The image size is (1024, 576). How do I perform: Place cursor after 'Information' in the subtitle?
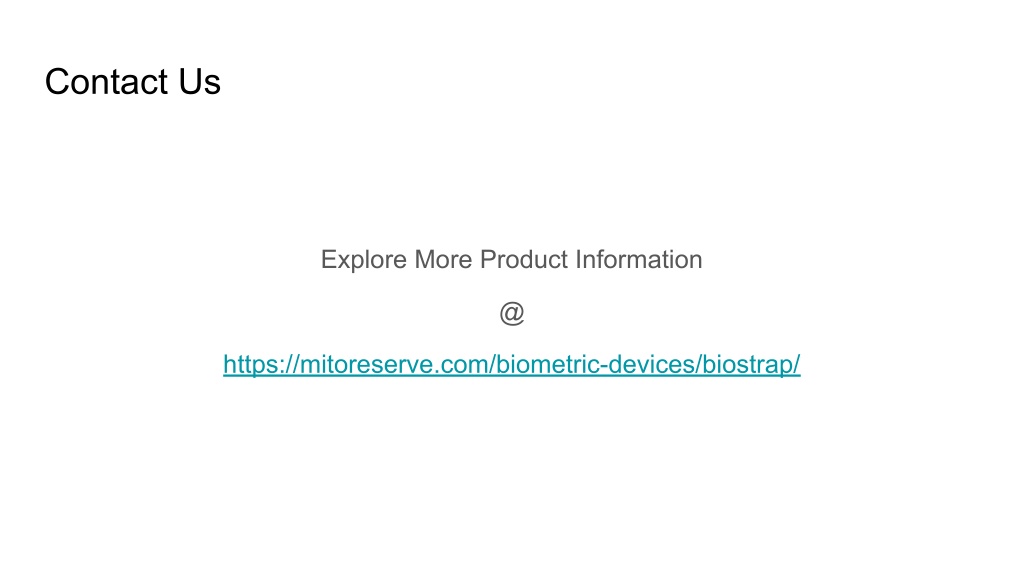(703, 260)
